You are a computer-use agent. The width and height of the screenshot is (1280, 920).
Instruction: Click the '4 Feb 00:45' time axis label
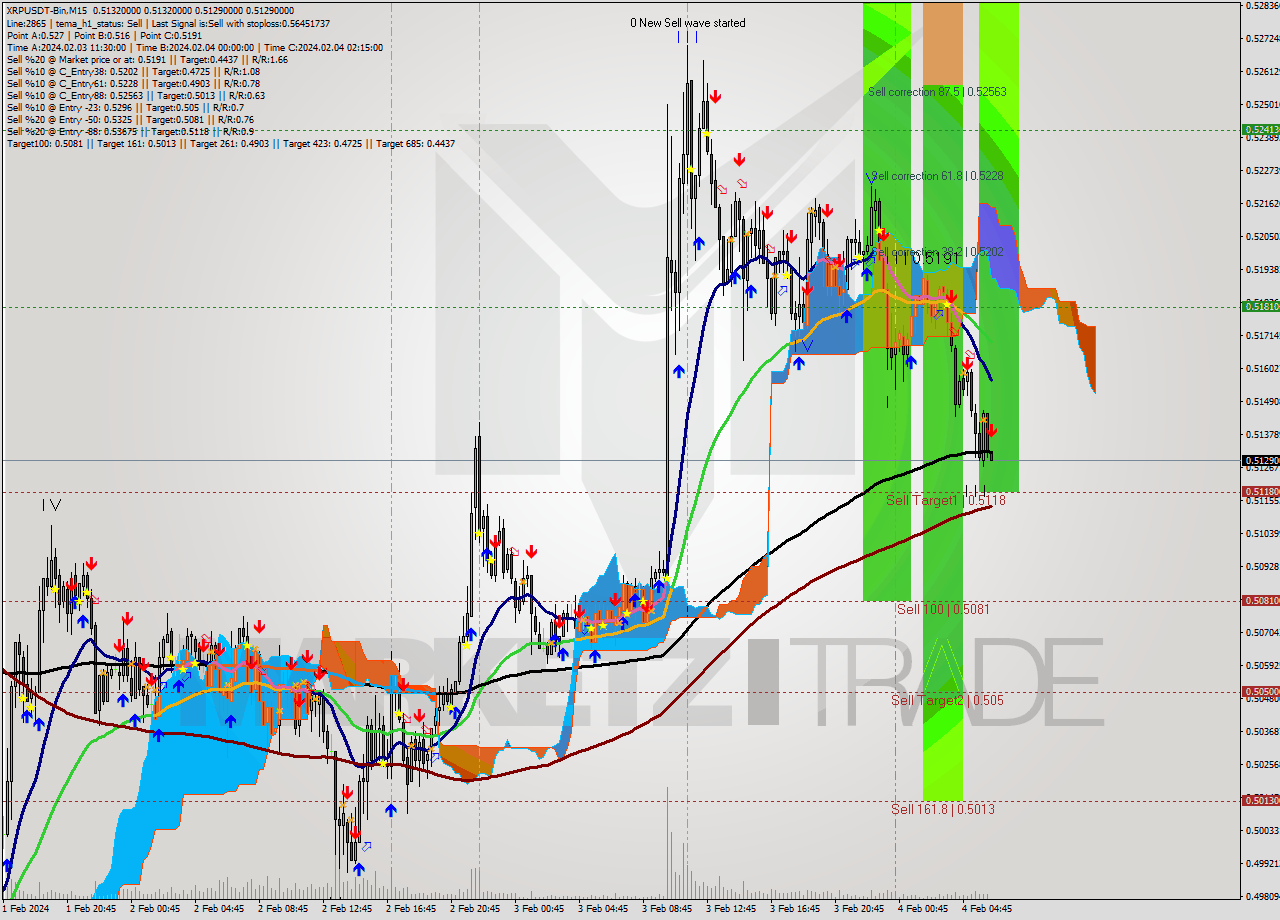click(x=922, y=909)
